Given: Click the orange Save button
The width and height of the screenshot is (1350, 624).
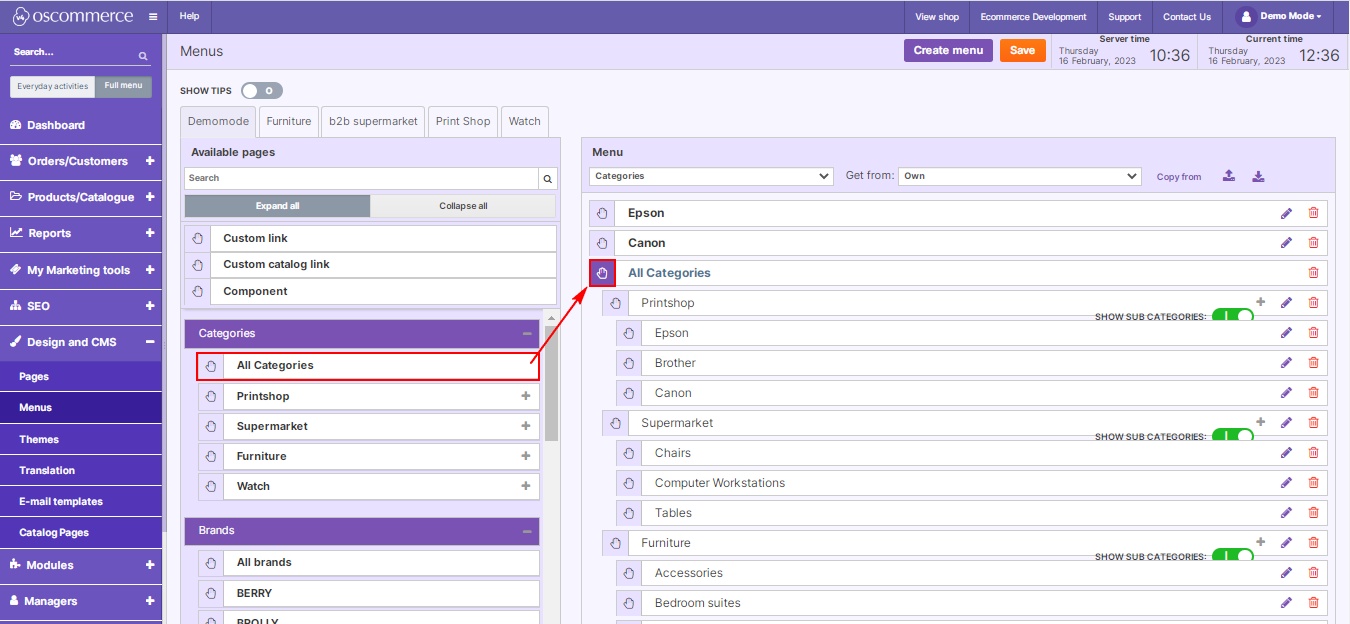Looking at the screenshot, I should coord(1022,50).
